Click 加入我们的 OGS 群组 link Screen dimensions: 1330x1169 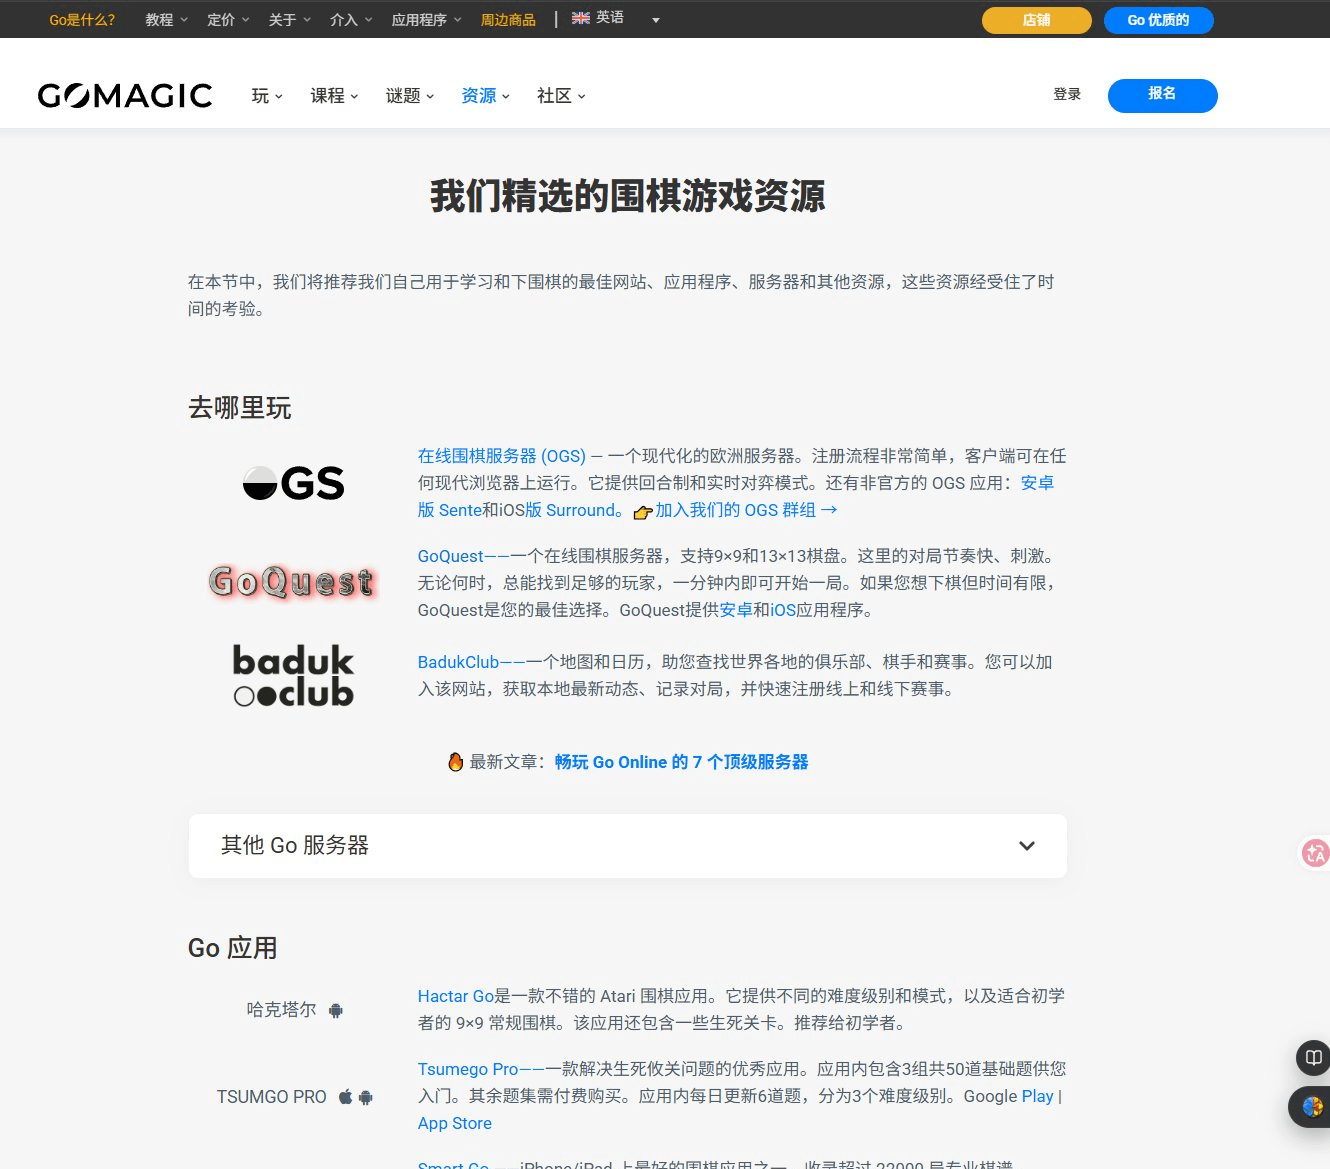(x=746, y=510)
